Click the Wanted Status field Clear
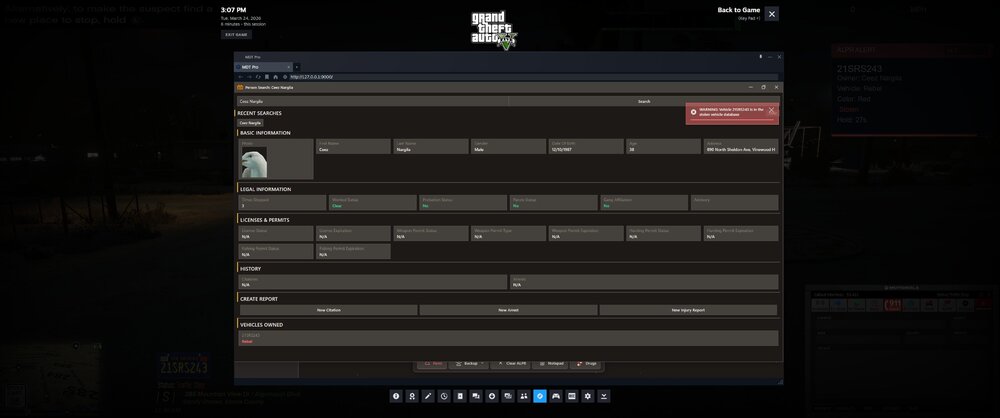Viewport: 1000px width, 418px height. pyautogui.click(x=373, y=203)
